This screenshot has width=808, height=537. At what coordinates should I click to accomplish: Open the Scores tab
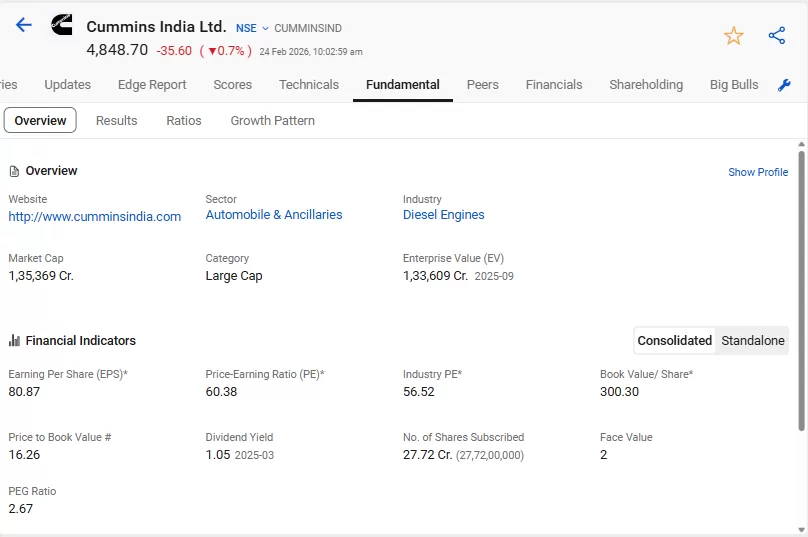232,85
